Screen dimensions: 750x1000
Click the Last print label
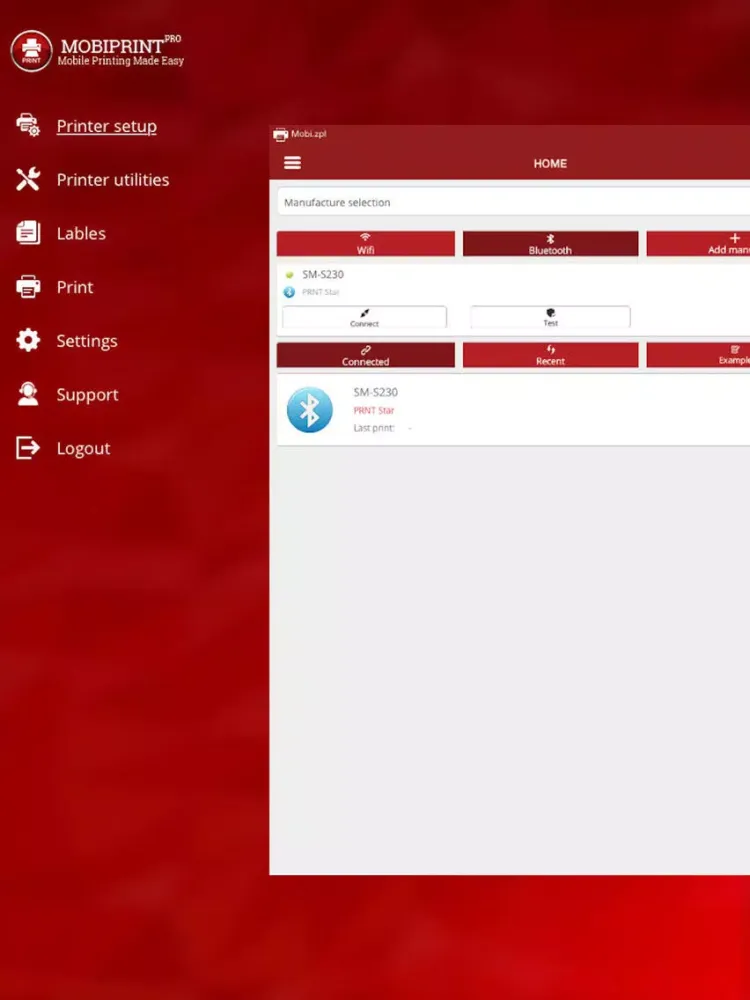[x=374, y=428]
